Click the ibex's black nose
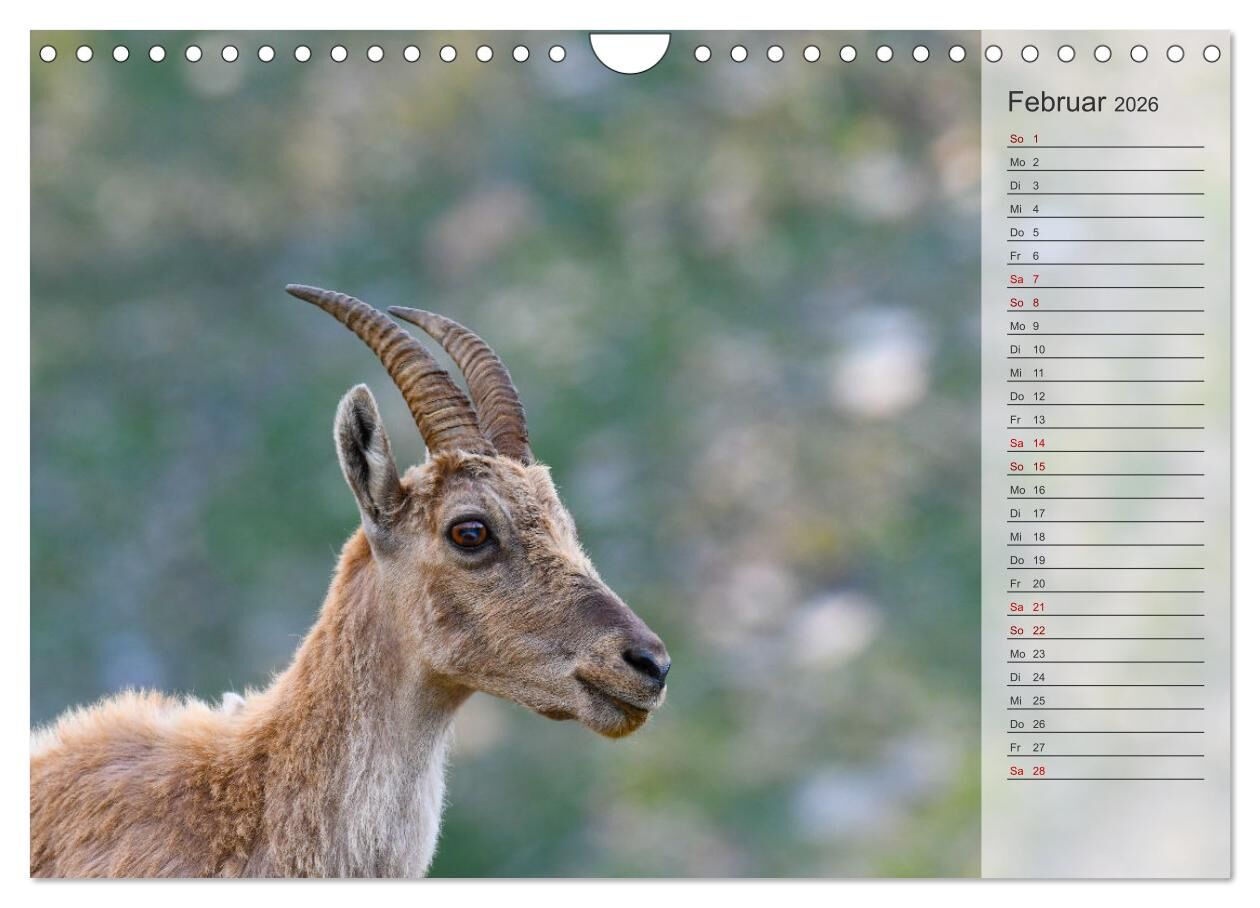Image resolution: width=1260 pixels, height=908 pixels. [x=648, y=663]
